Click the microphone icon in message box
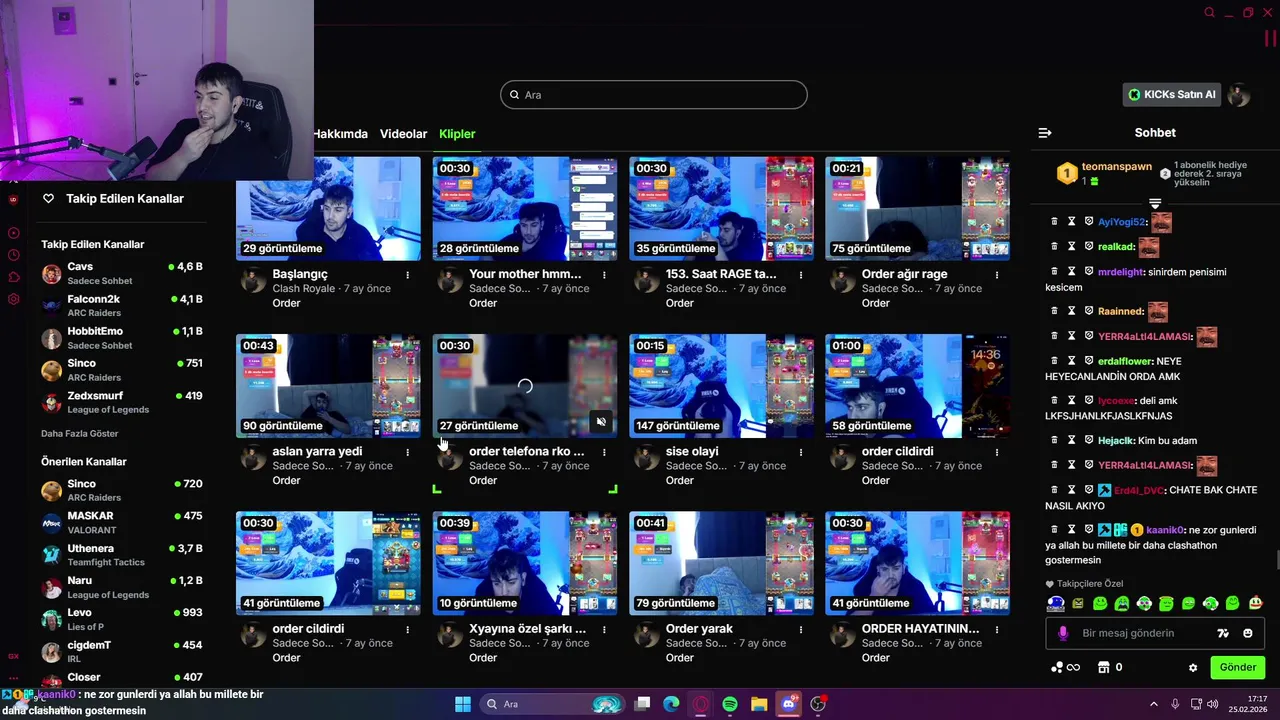The width and height of the screenshot is (1280, 720). pos(1062,633)
